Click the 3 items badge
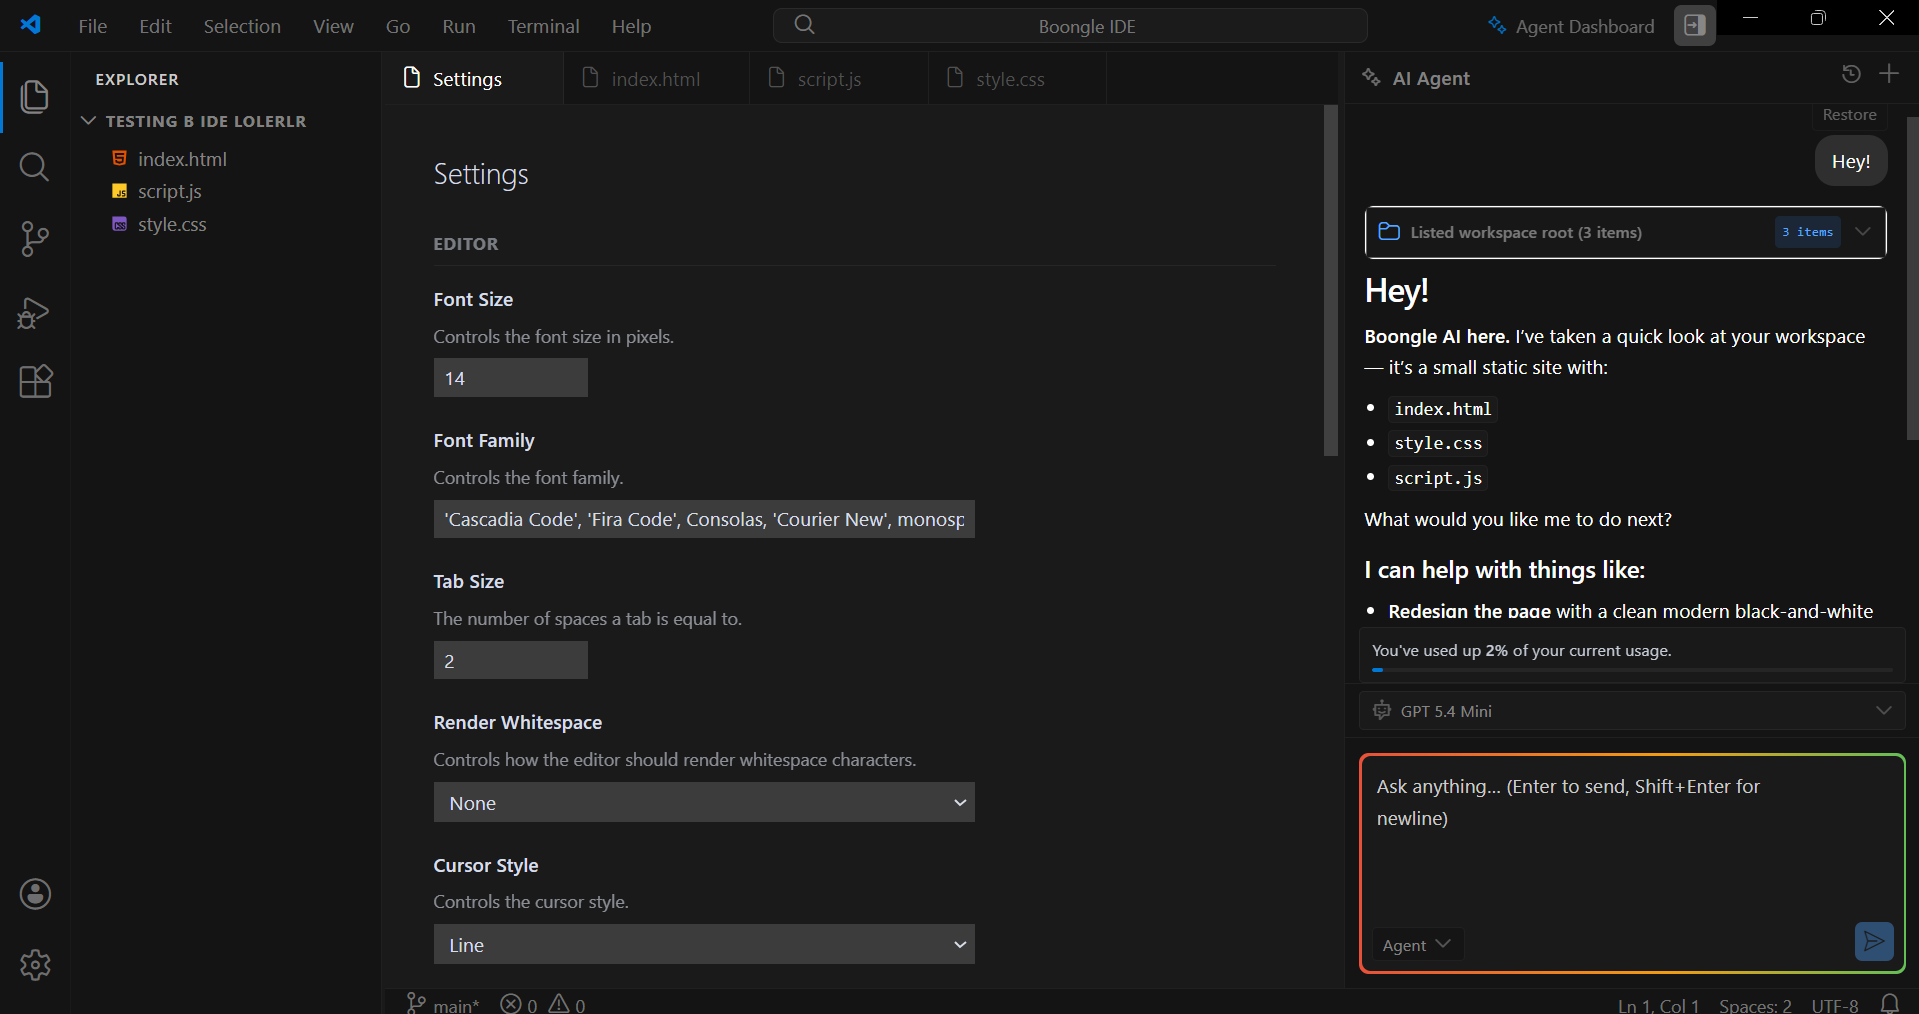This screenshot has width=1919, height=1014. (1808, 232)
